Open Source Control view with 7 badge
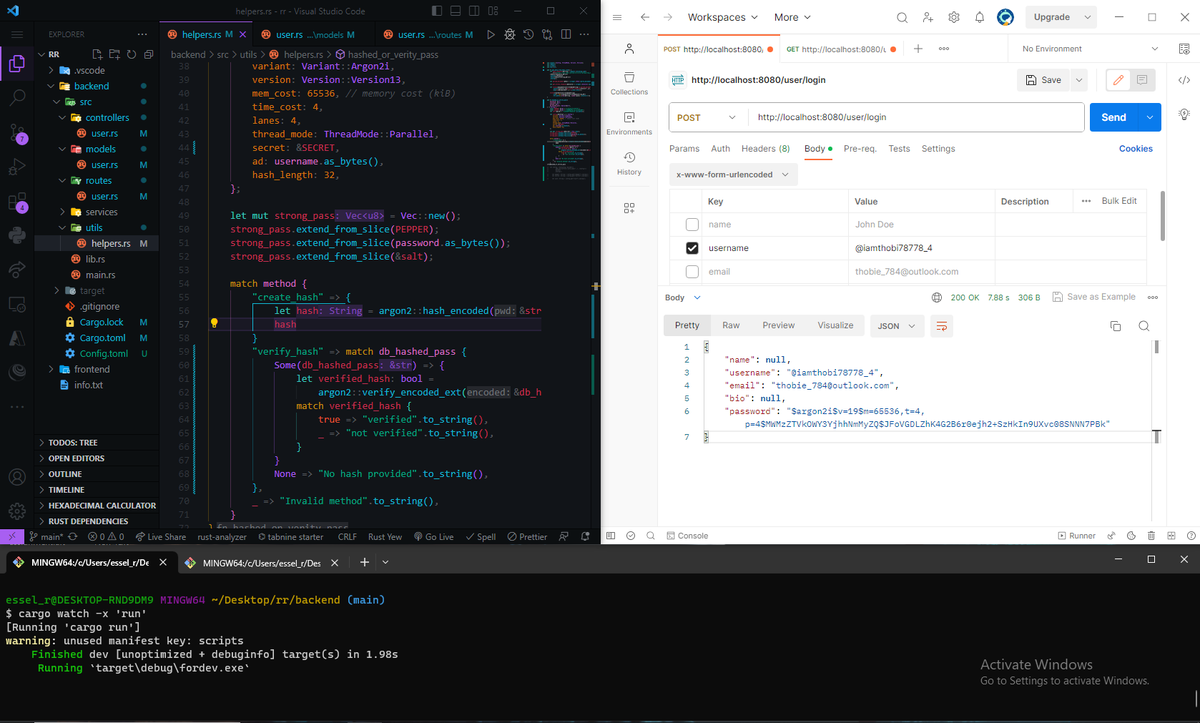The height and width of the screenshot is (723, 1200). pos(17,132)
